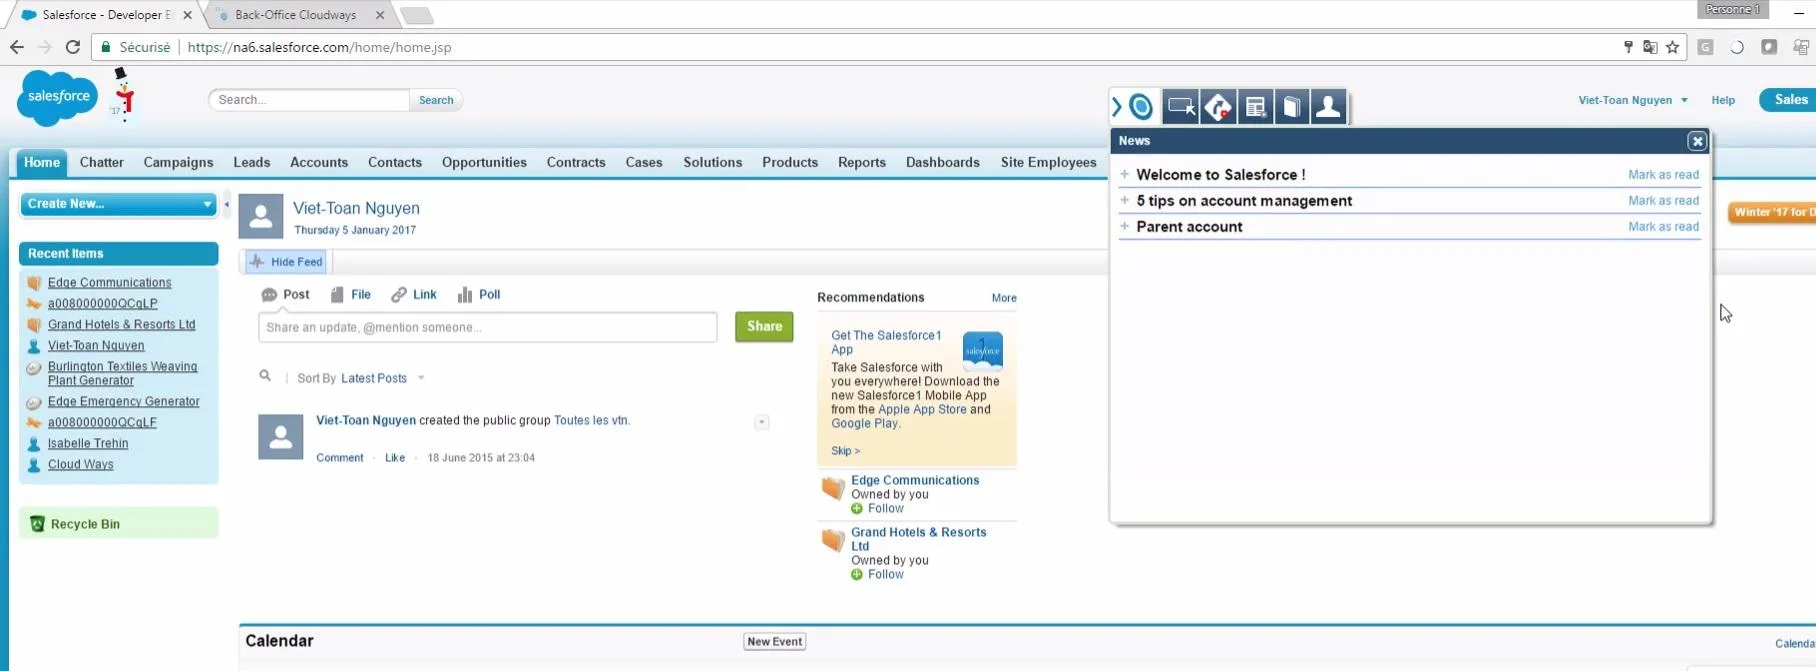Viewport: 1816px width, 671px height.
Task: Click the Search button
Action: (x=436, y=100)
